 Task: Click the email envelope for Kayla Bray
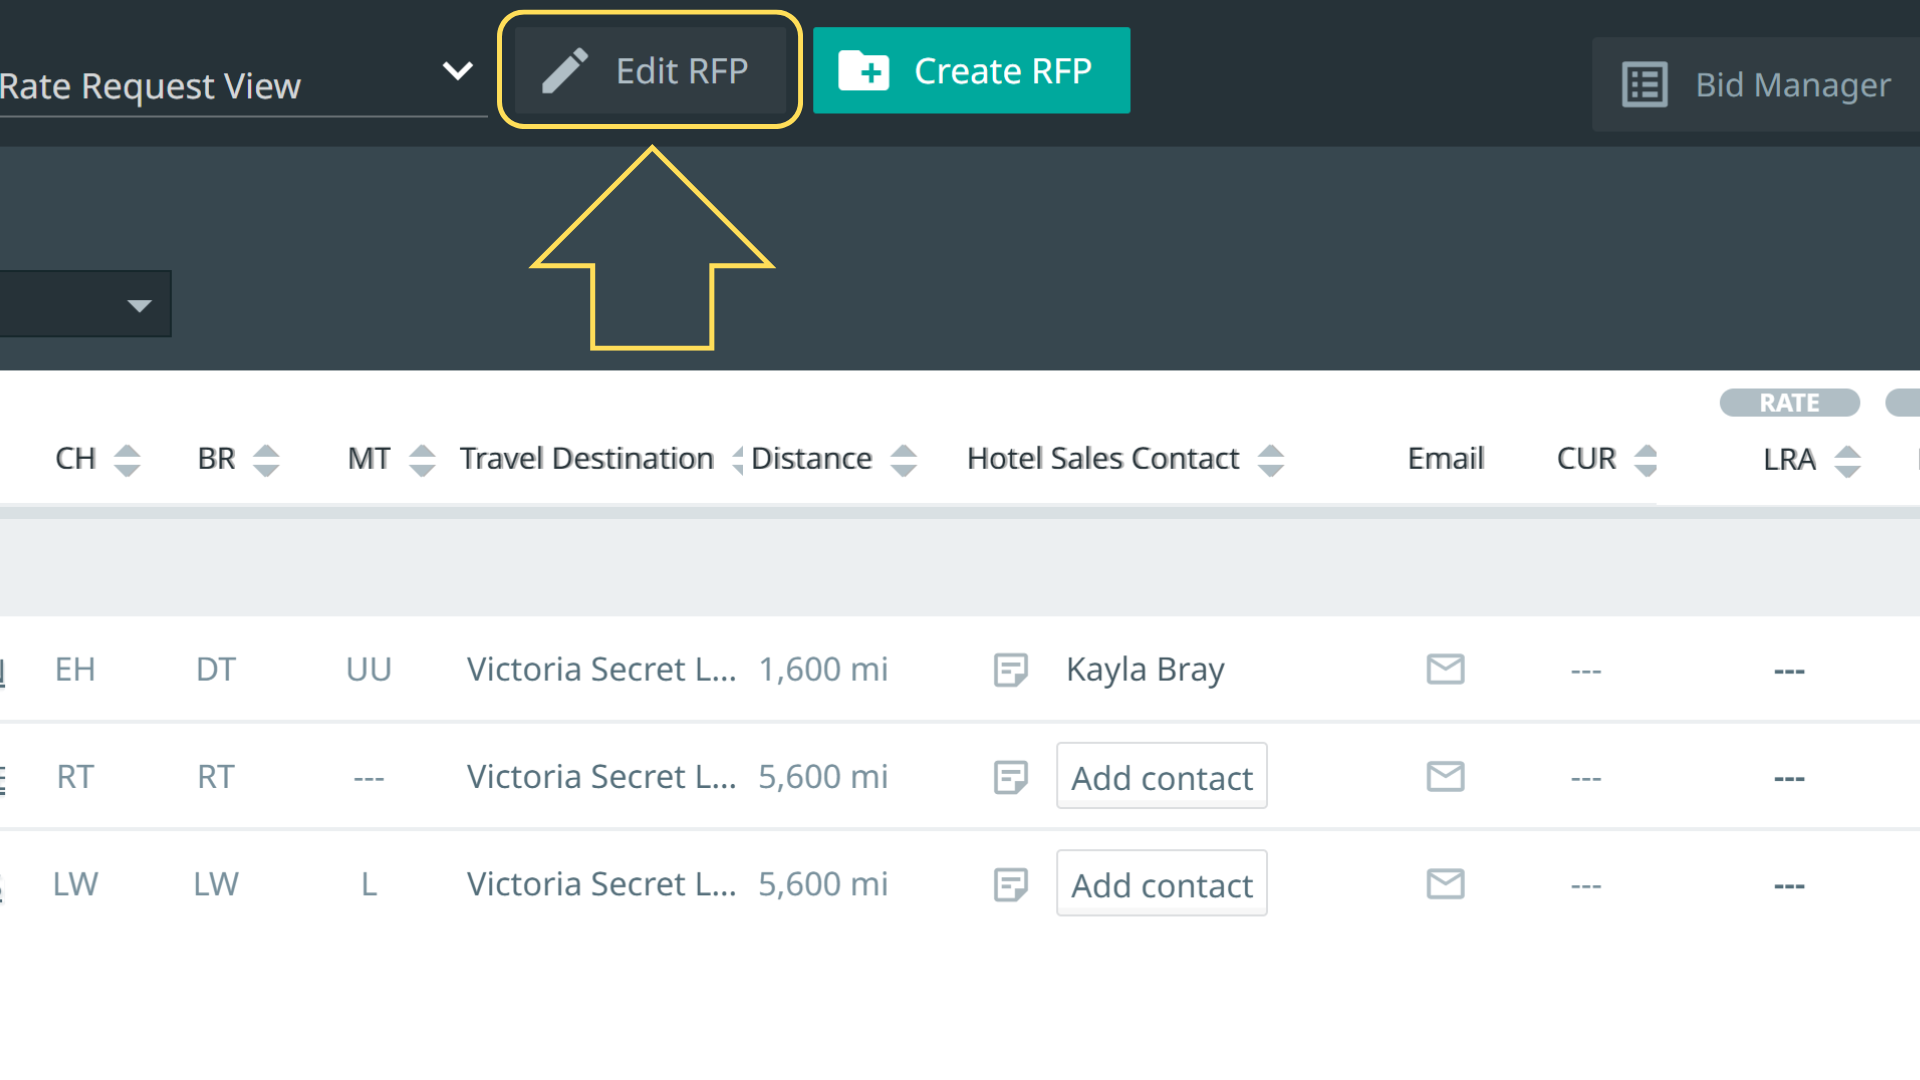1445,669
